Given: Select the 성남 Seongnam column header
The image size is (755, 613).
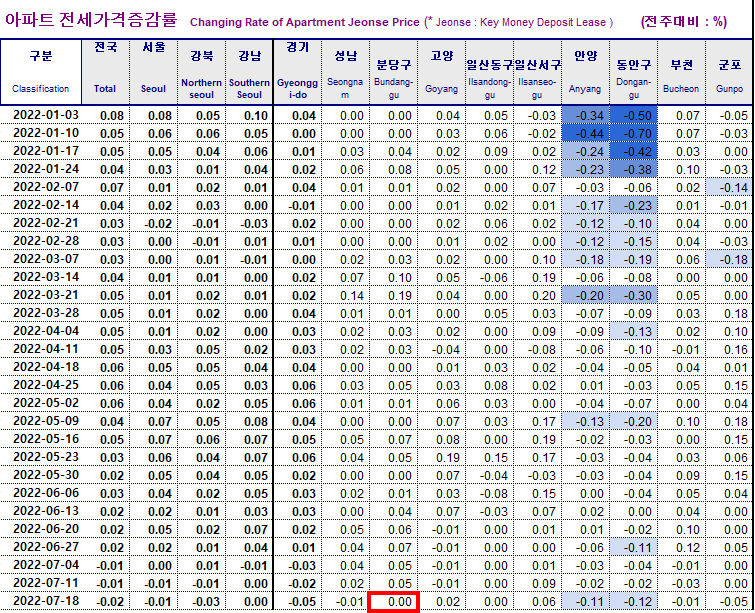Looking at the screenshot, I should tap(345, 72).
